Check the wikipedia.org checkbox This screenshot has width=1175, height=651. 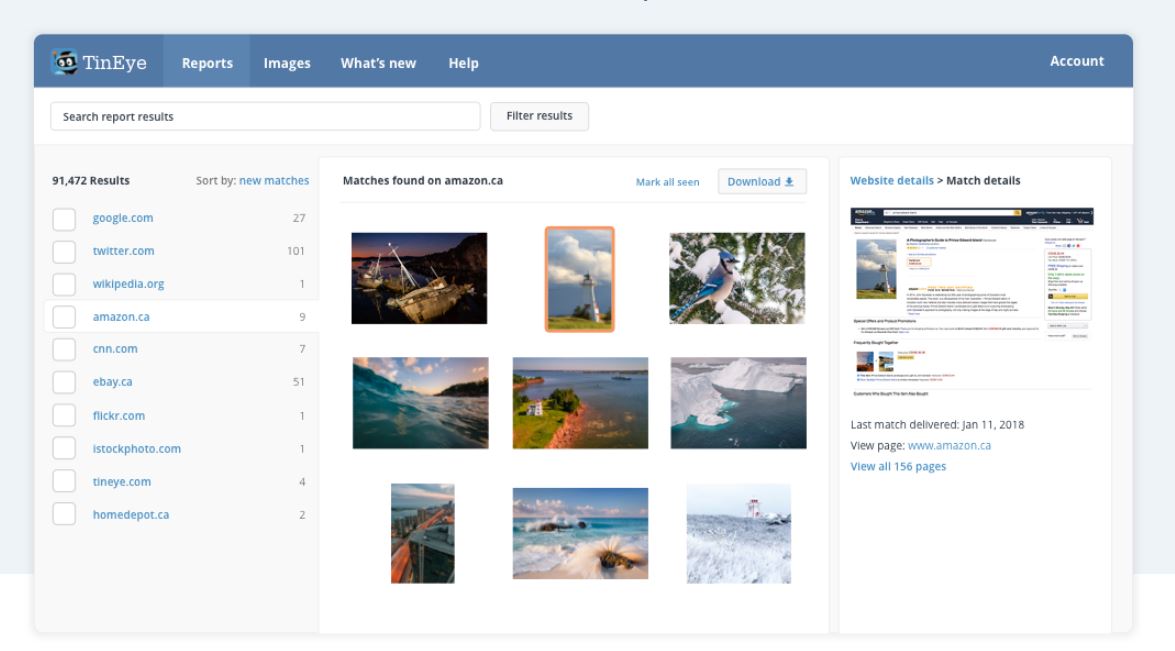point(64,285)
